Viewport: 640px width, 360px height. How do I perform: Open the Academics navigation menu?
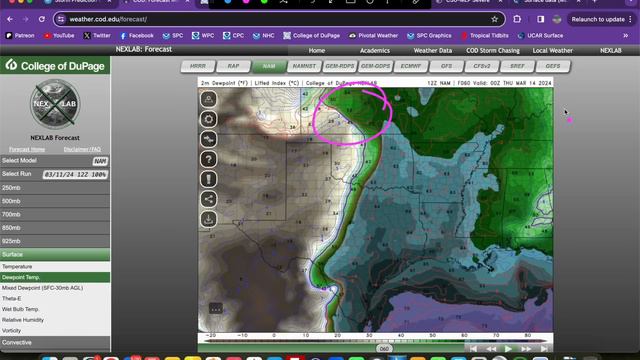[375, 51]
